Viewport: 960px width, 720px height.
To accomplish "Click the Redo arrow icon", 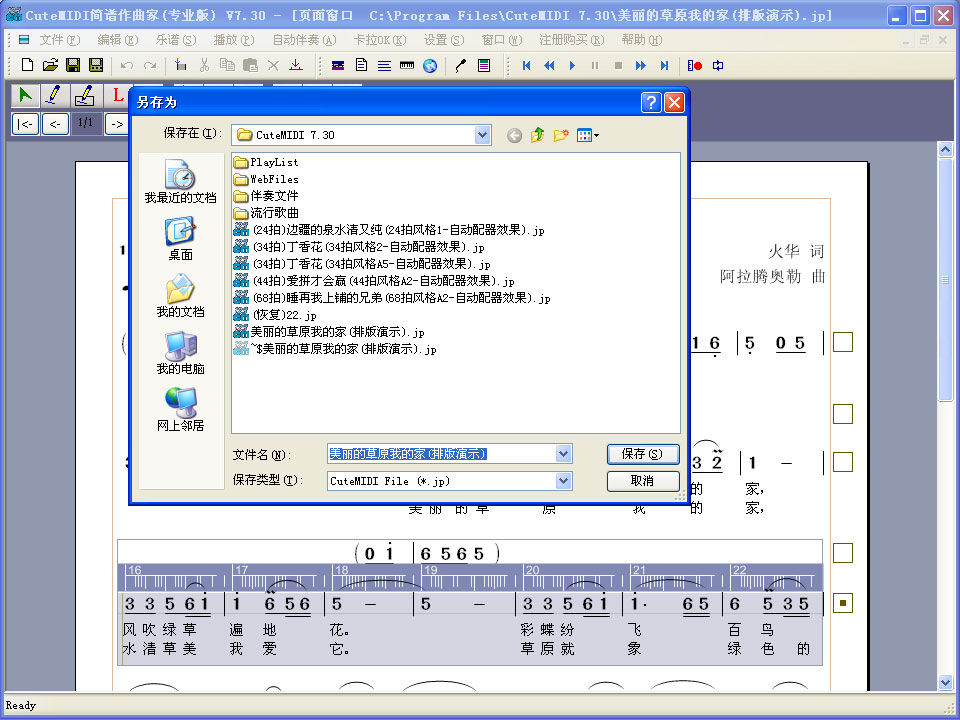I will point(150,65).
